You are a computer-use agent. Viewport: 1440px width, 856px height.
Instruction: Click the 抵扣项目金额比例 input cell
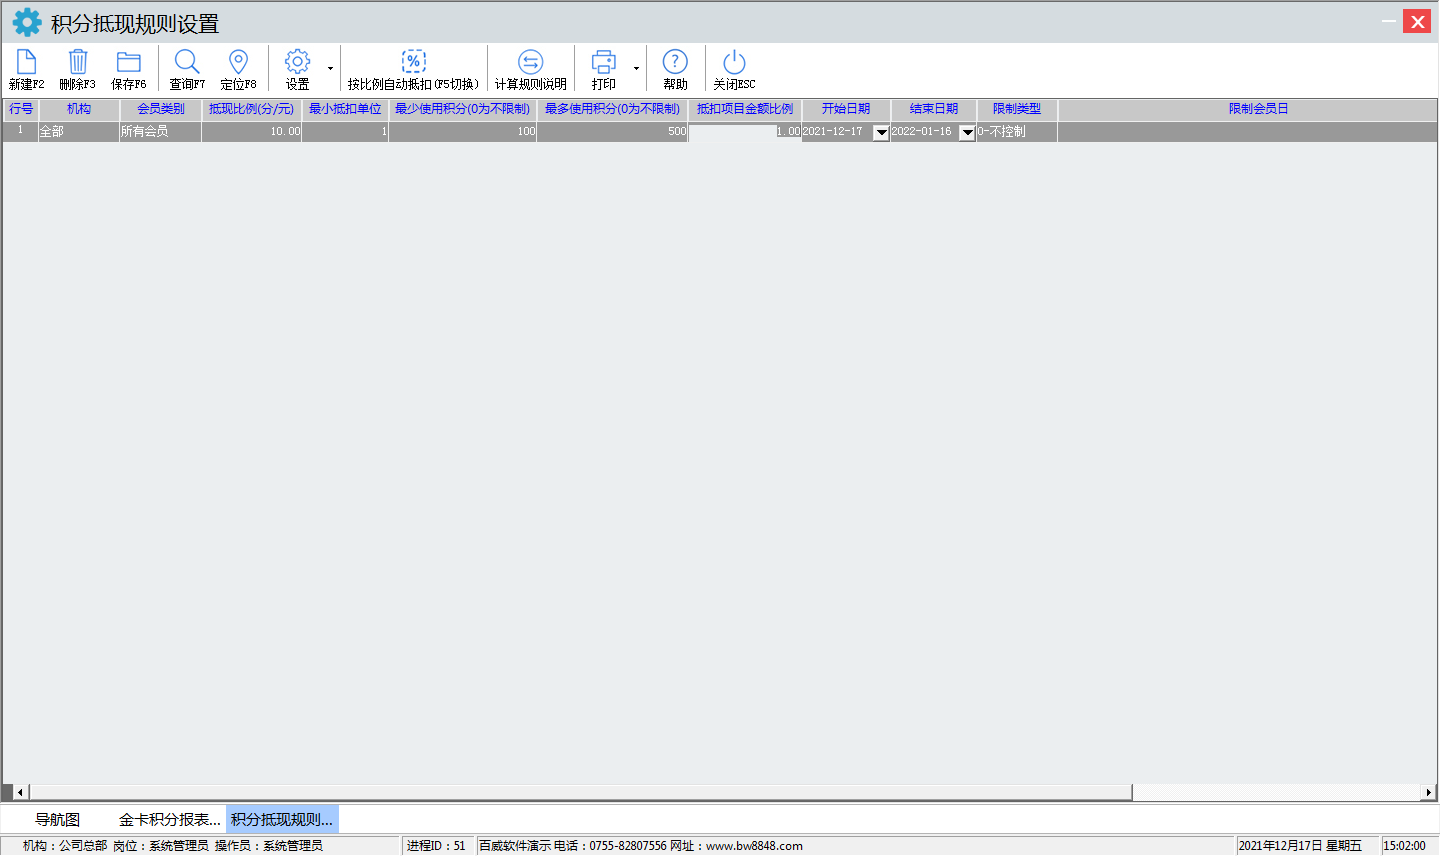744,132
